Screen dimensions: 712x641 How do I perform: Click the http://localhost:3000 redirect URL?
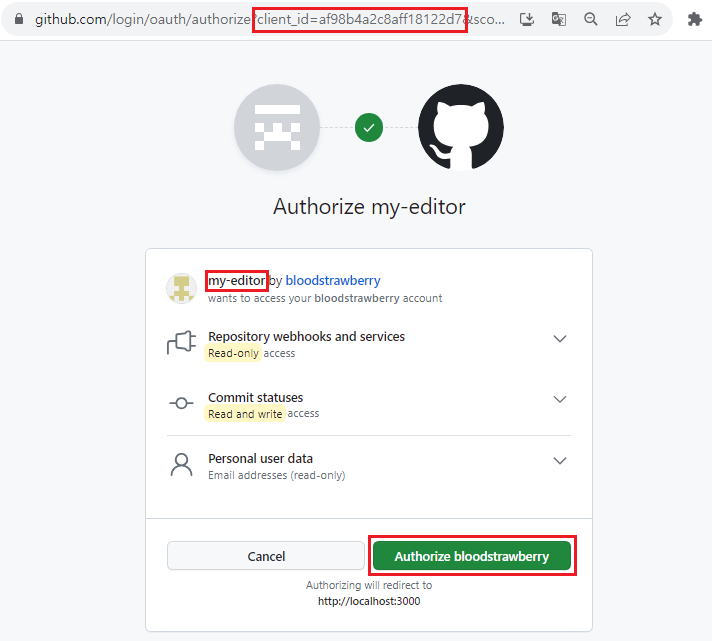(369, 601)
